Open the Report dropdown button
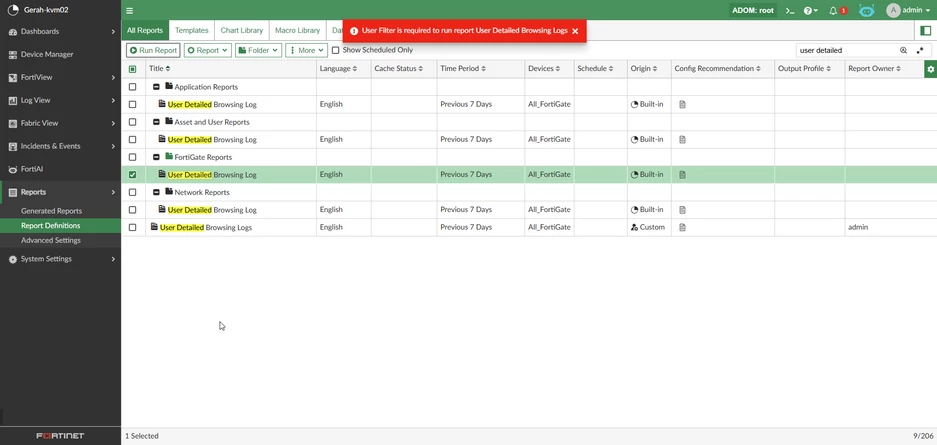This screenshot has height=445, width=937. point(207,51)
